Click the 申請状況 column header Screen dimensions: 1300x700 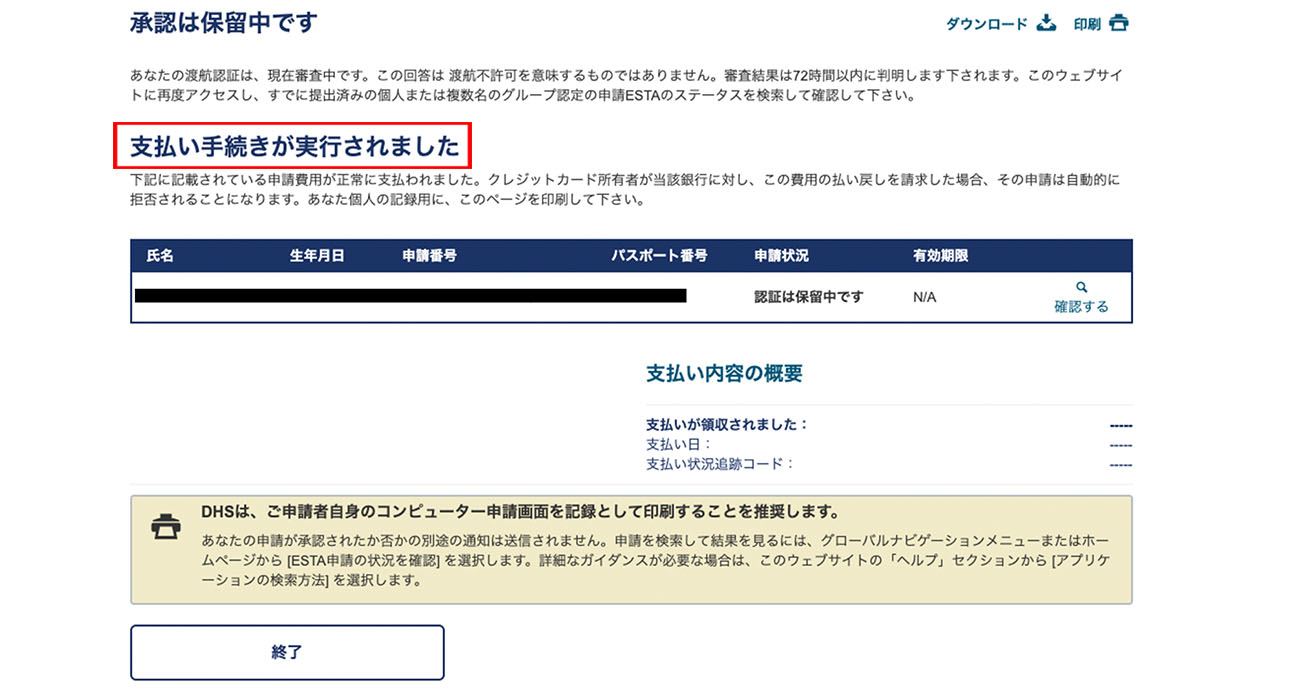pos(782,256)
